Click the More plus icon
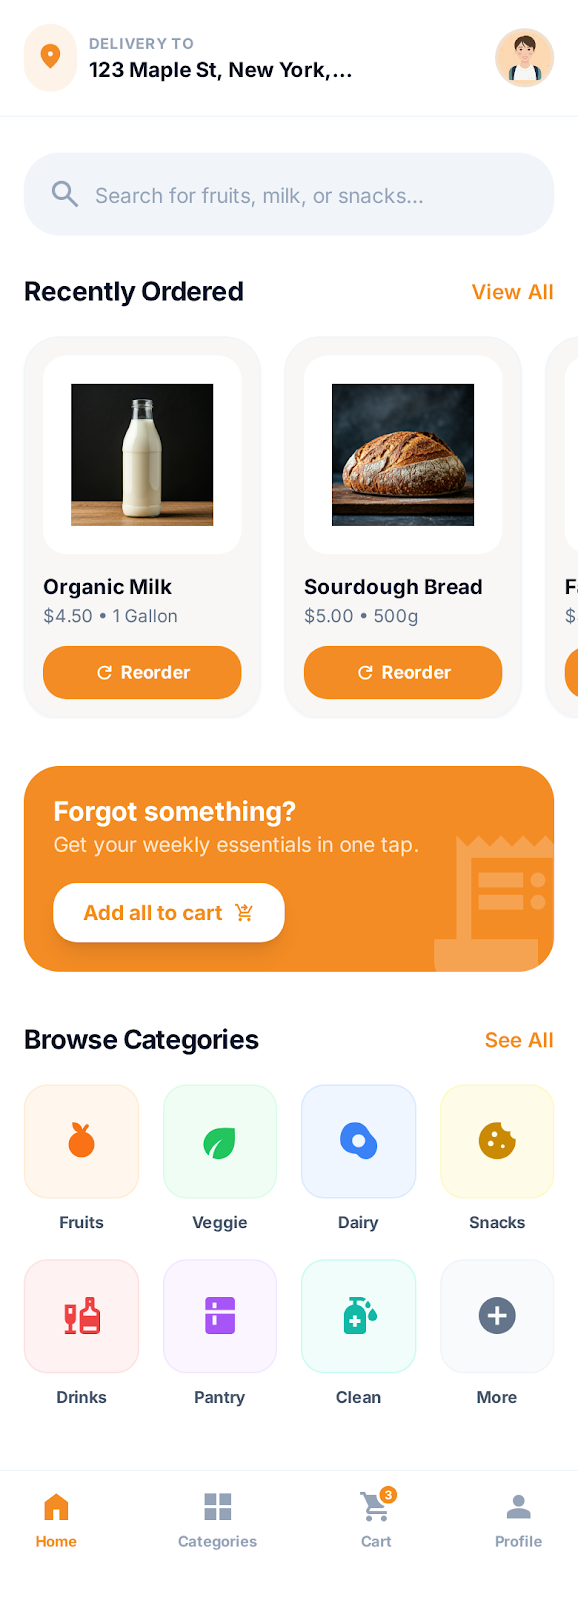578x1600 pixels. pos(497,1316)
